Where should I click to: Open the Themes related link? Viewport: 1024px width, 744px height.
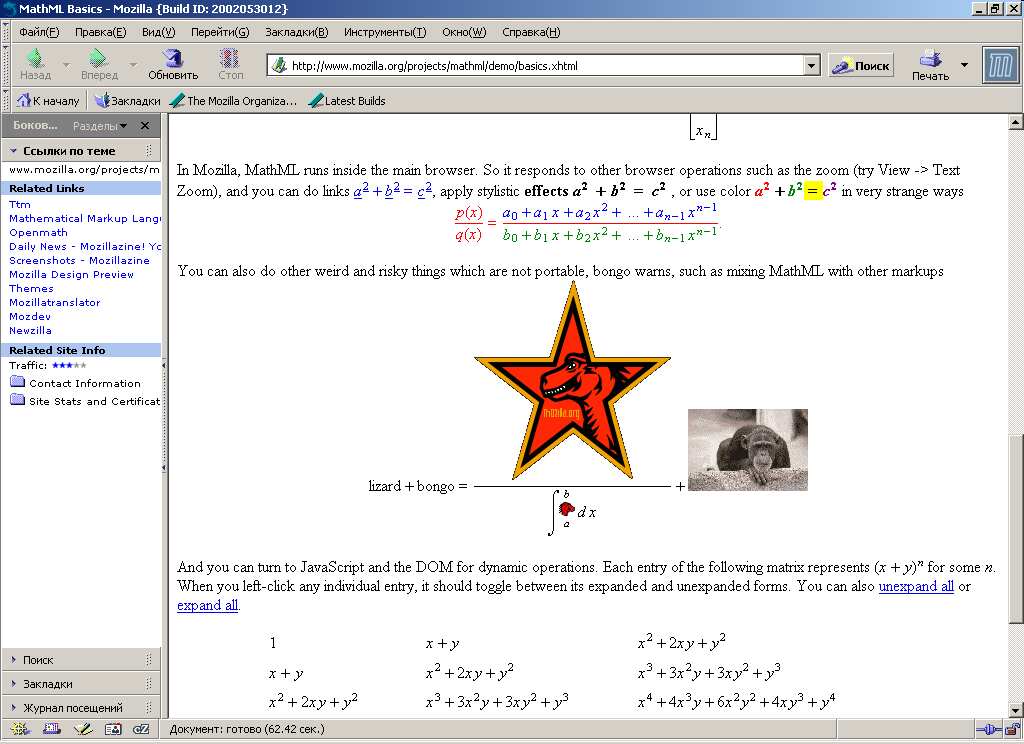click(x=31, y=288)
